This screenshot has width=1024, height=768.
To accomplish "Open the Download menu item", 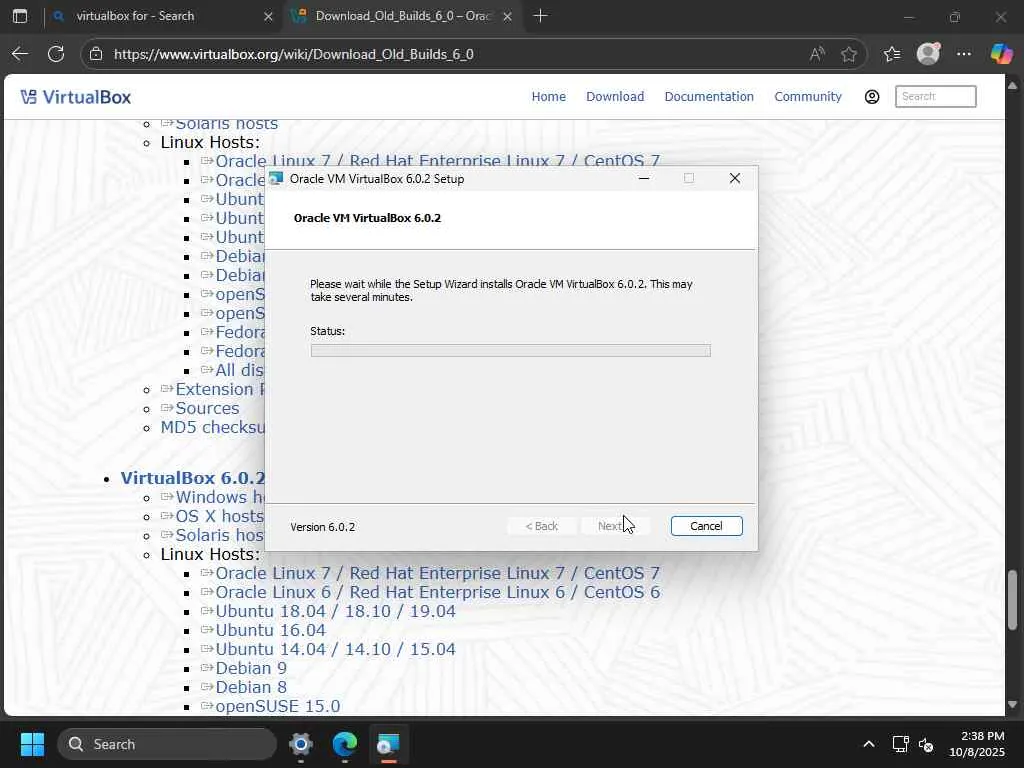I will click(x=615, y=97).
